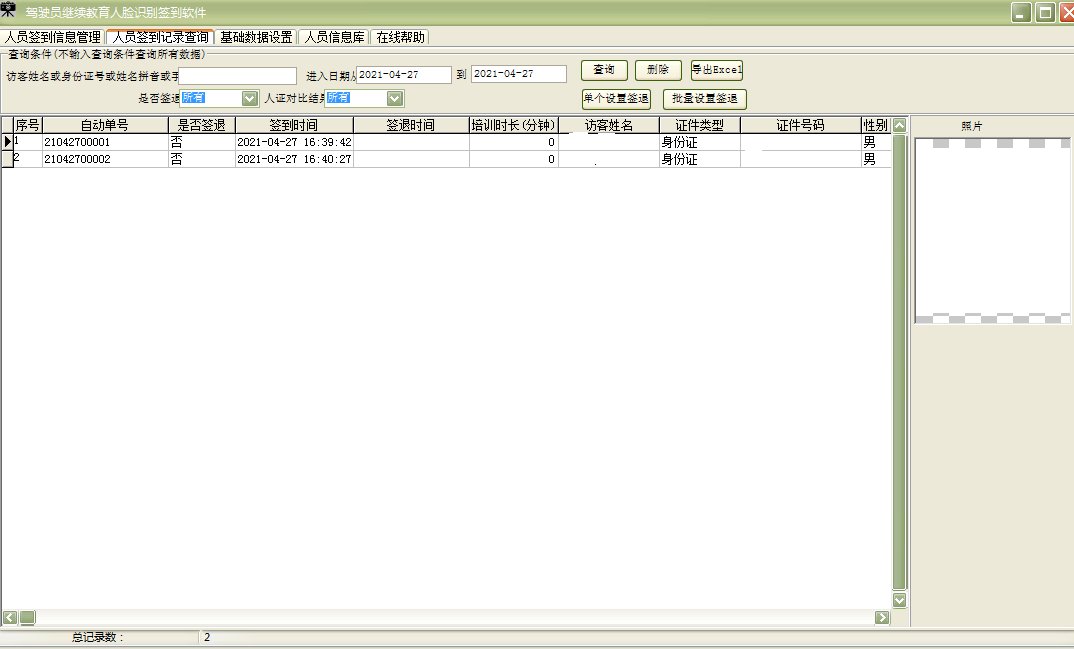This screenshot has height=649, width=1074.
Task: Select record 21042700001
Action: coord(105,142)
